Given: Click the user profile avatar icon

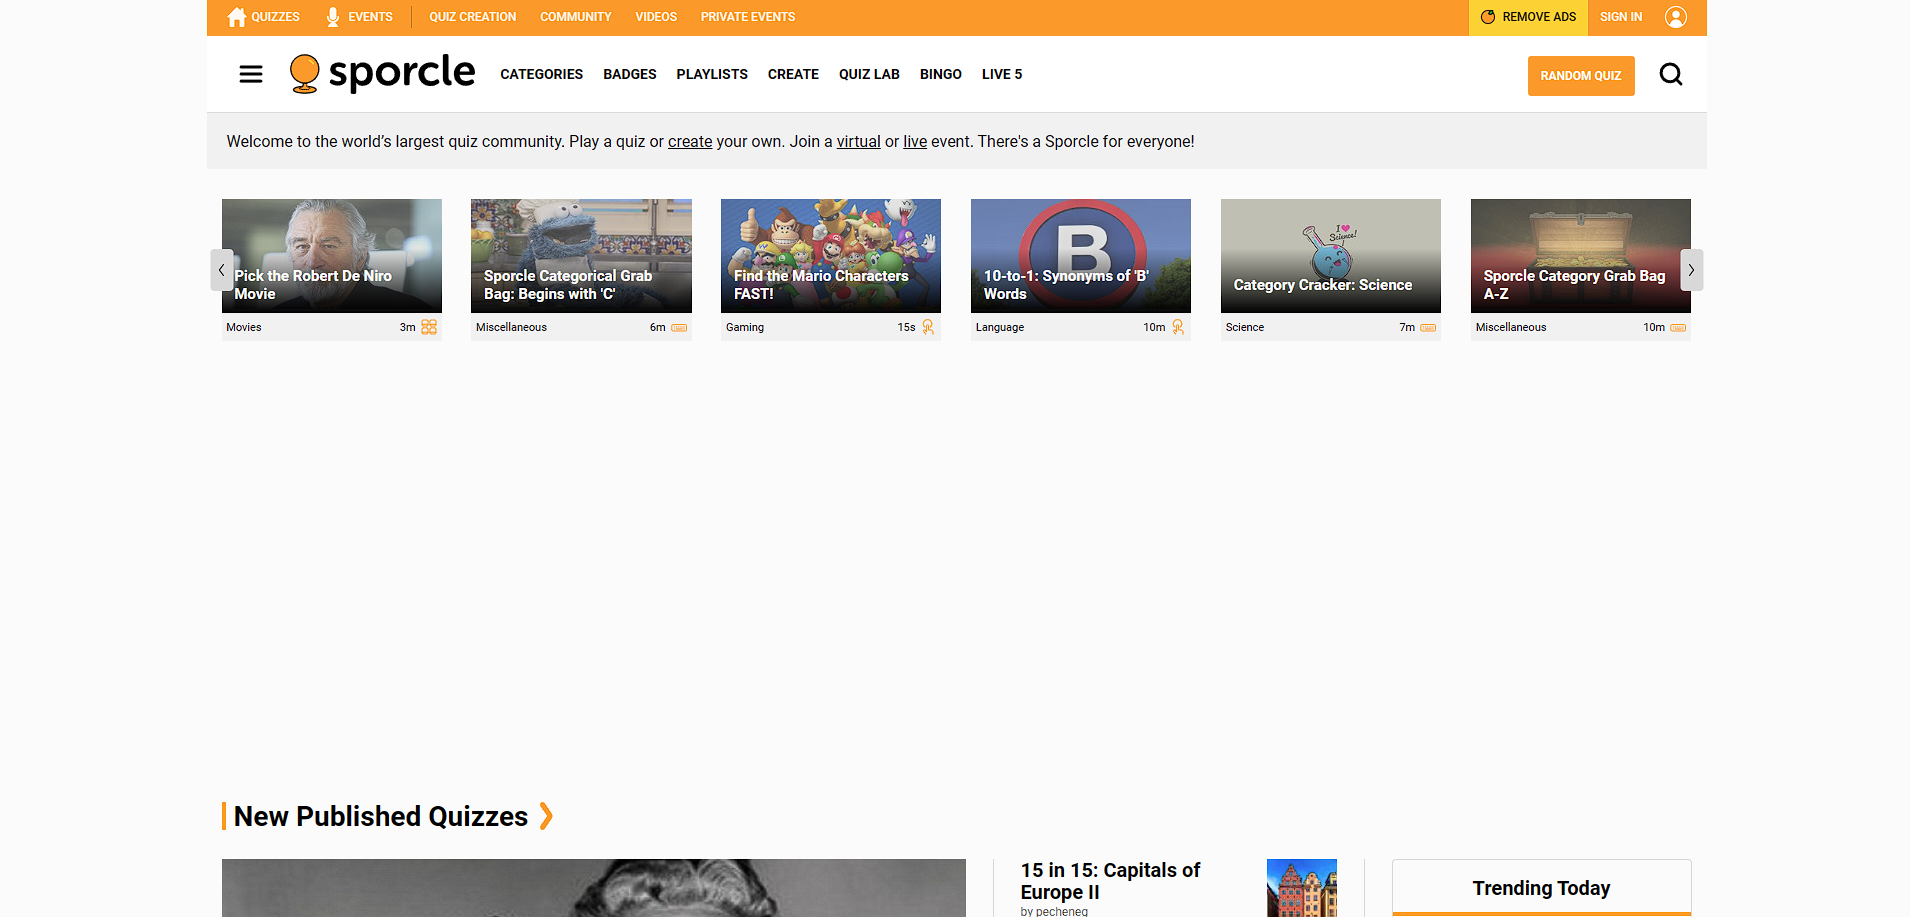Looking at the screenshot, I should pos(1676,17).
